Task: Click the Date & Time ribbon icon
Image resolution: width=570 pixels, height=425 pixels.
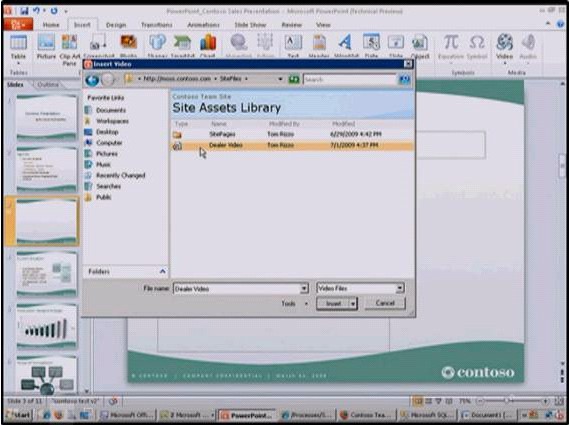Action: pos(371,43)
